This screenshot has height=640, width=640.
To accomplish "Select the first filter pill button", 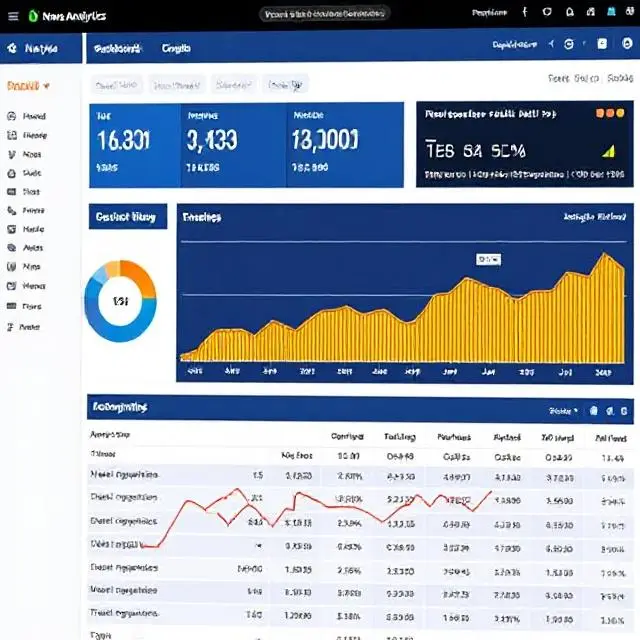I will click(115, 85).
